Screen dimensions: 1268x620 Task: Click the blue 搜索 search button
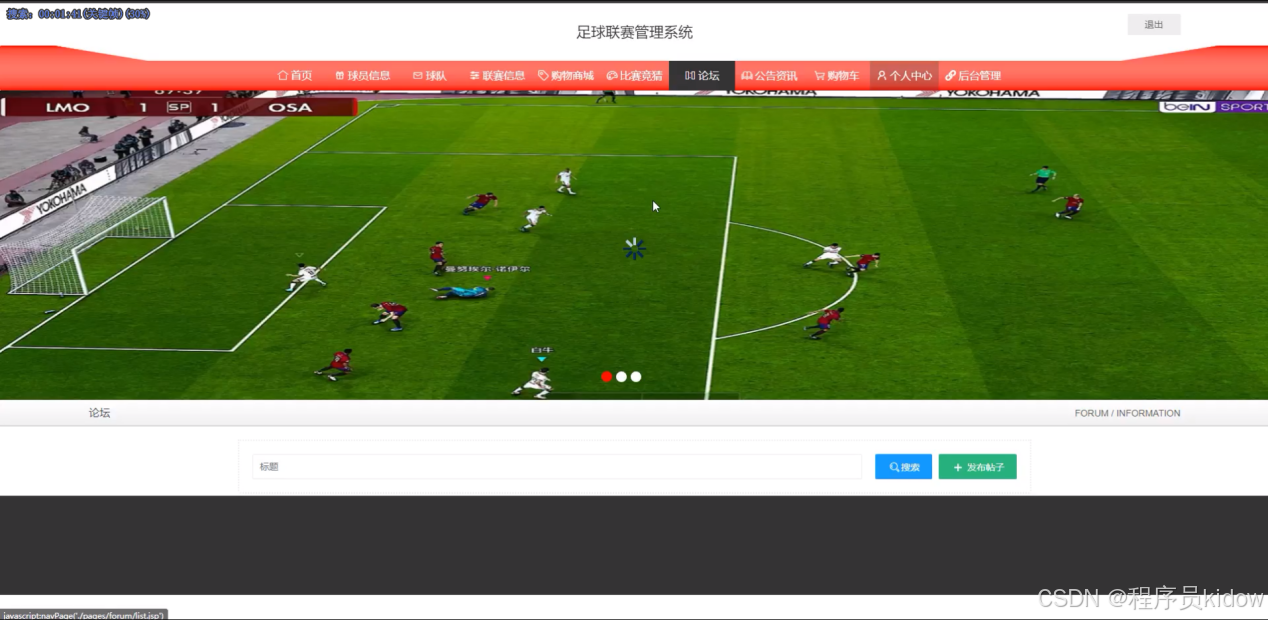(x=903, y=467)
